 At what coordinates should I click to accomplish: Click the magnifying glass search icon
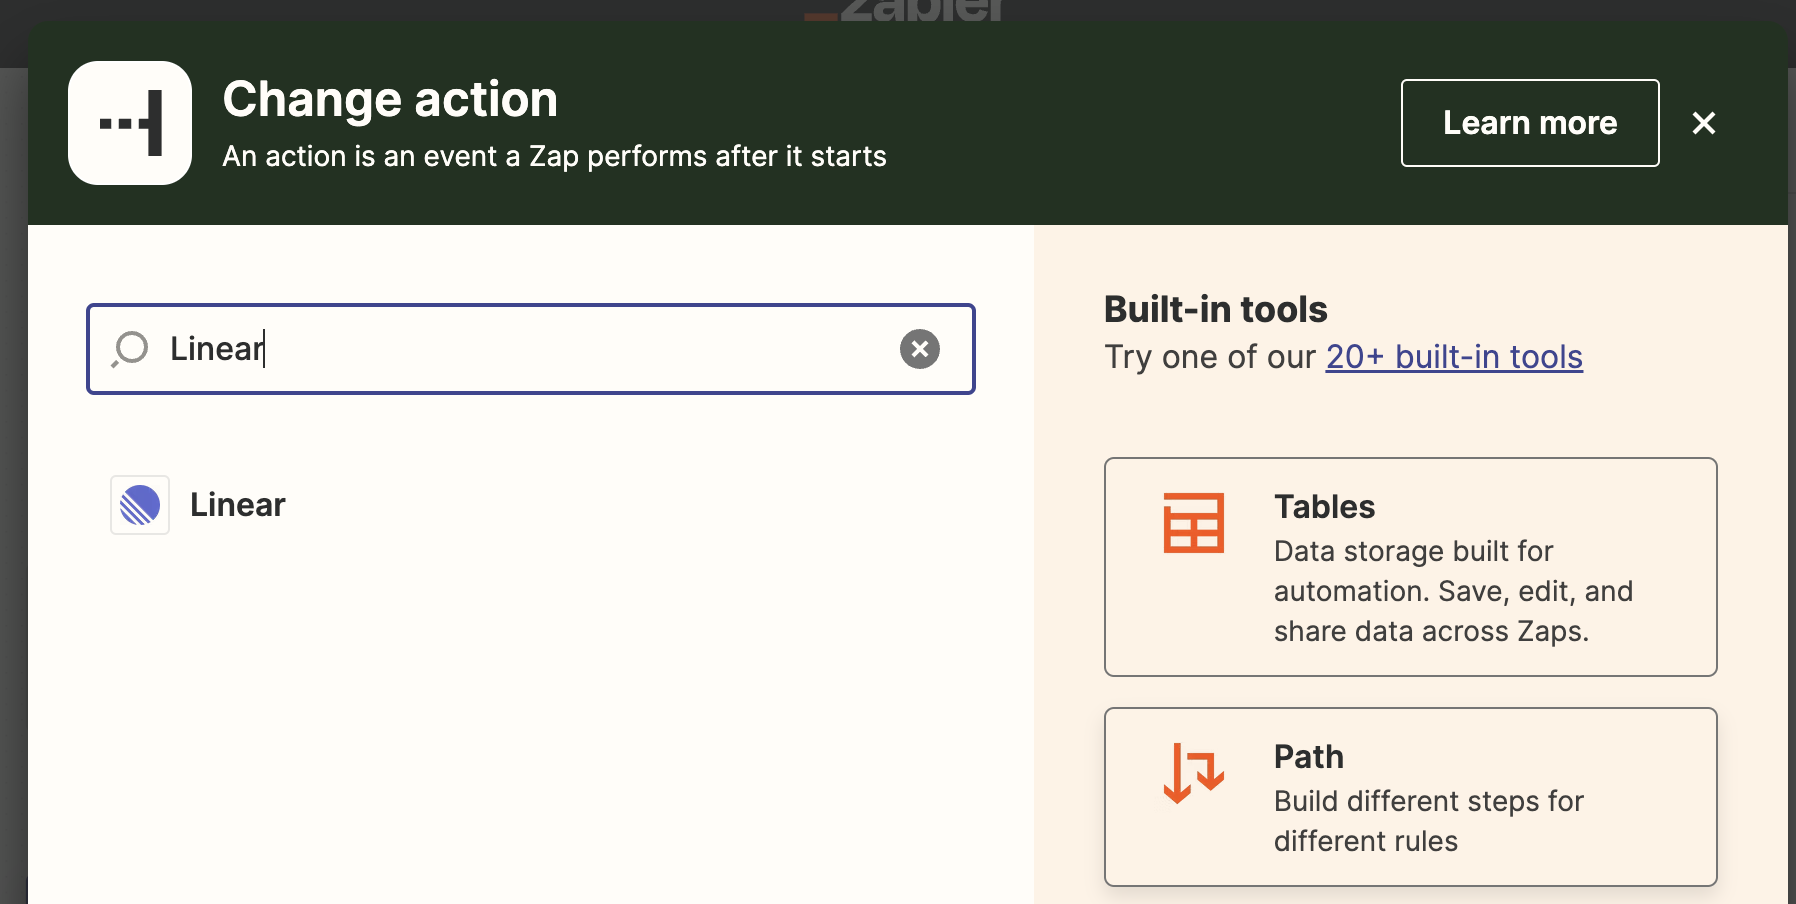click(130, 349)
